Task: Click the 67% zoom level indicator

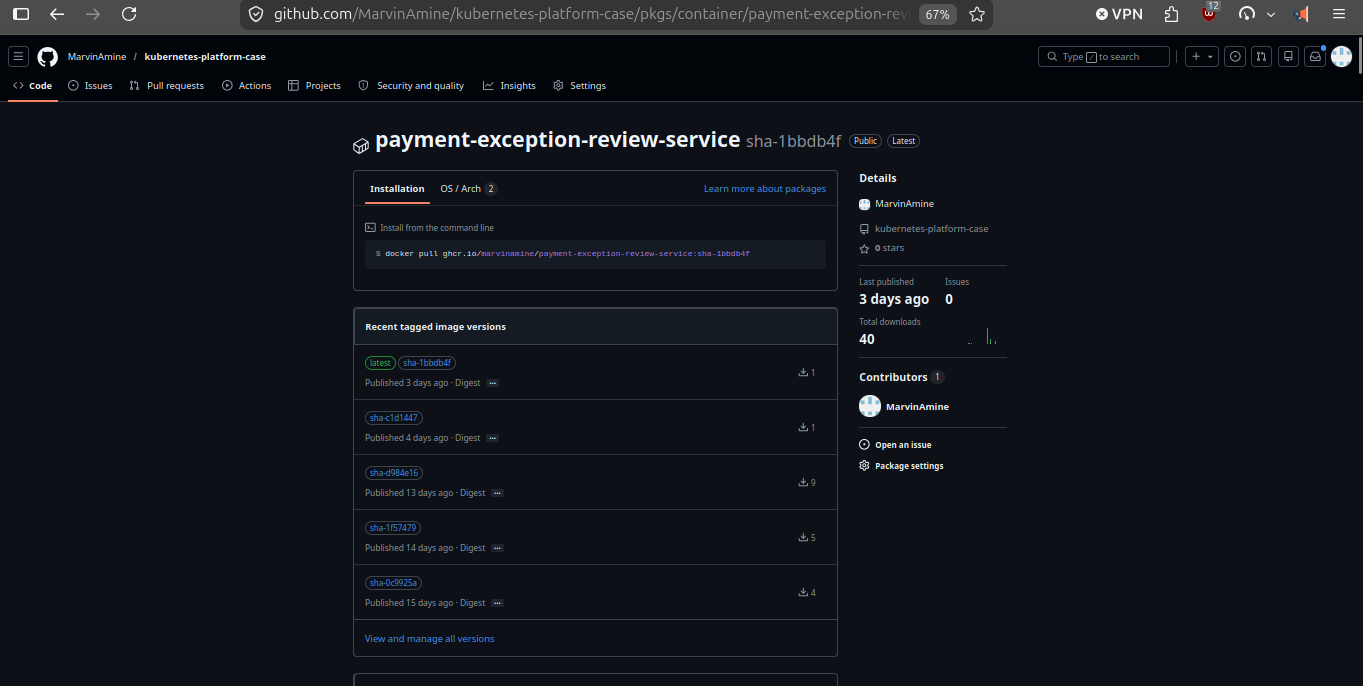Action: 938,14
